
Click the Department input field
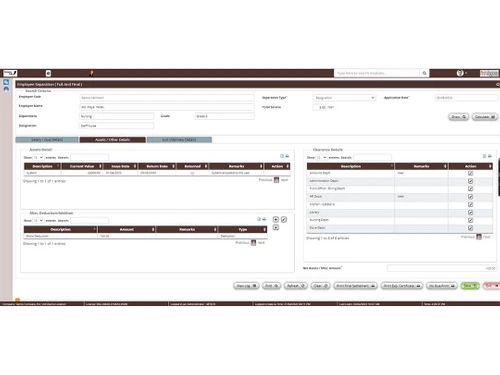(116, 116)
